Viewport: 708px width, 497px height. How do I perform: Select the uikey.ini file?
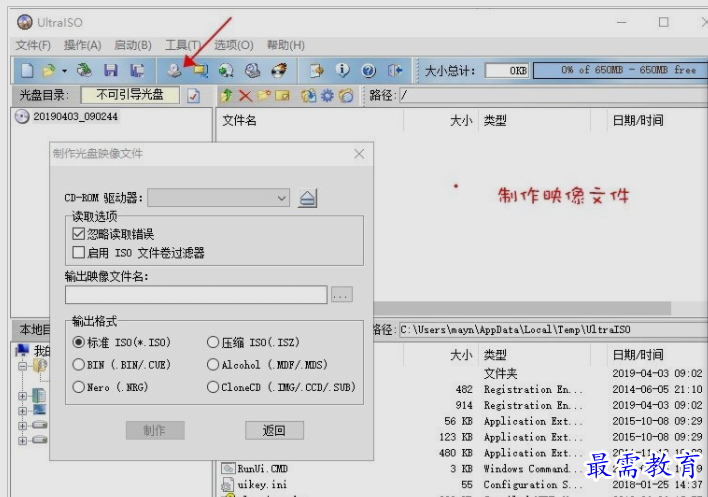pos(262,484)
